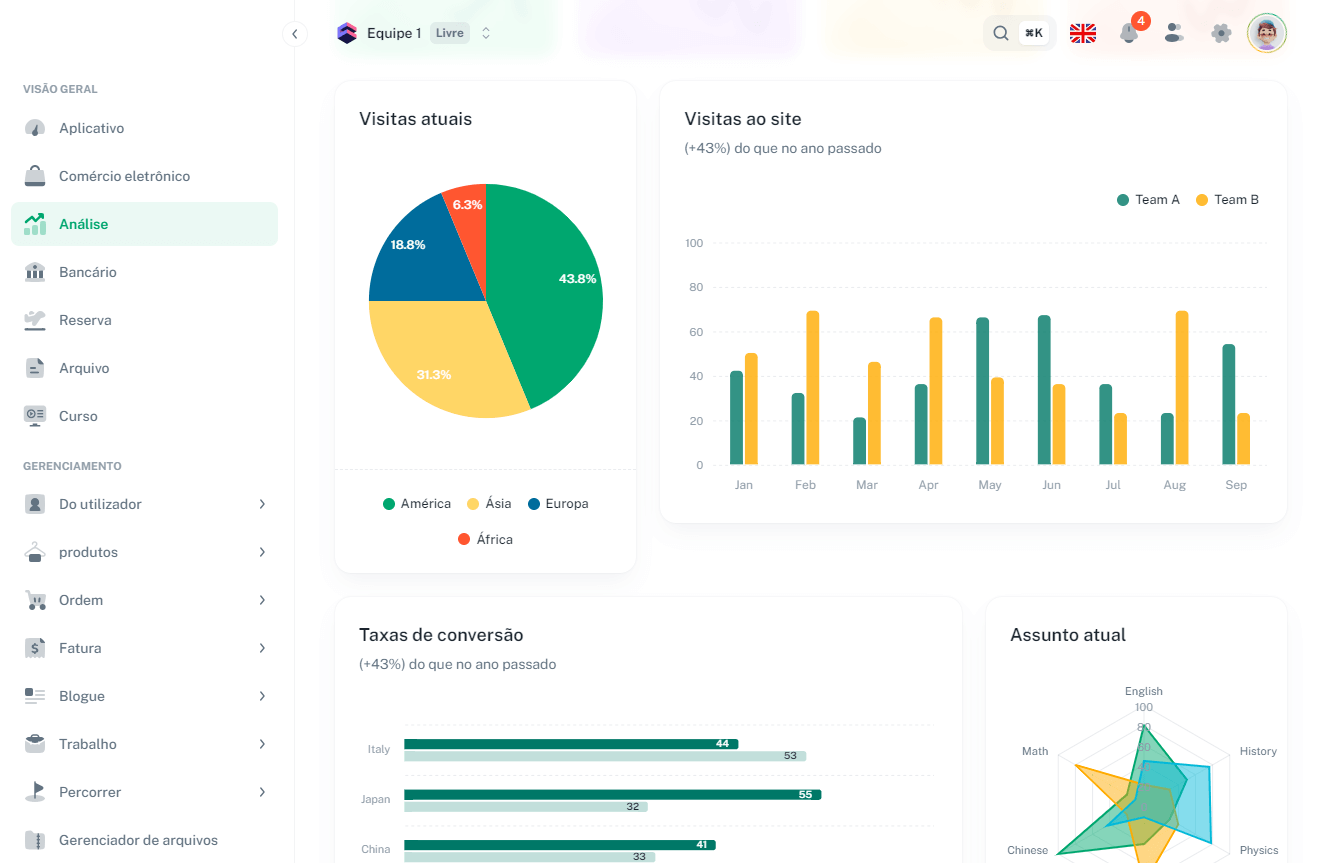Open the contacts people icon
Image resolution: width=1321 pixels, height=863 pixels.
tap(1174, 33)
